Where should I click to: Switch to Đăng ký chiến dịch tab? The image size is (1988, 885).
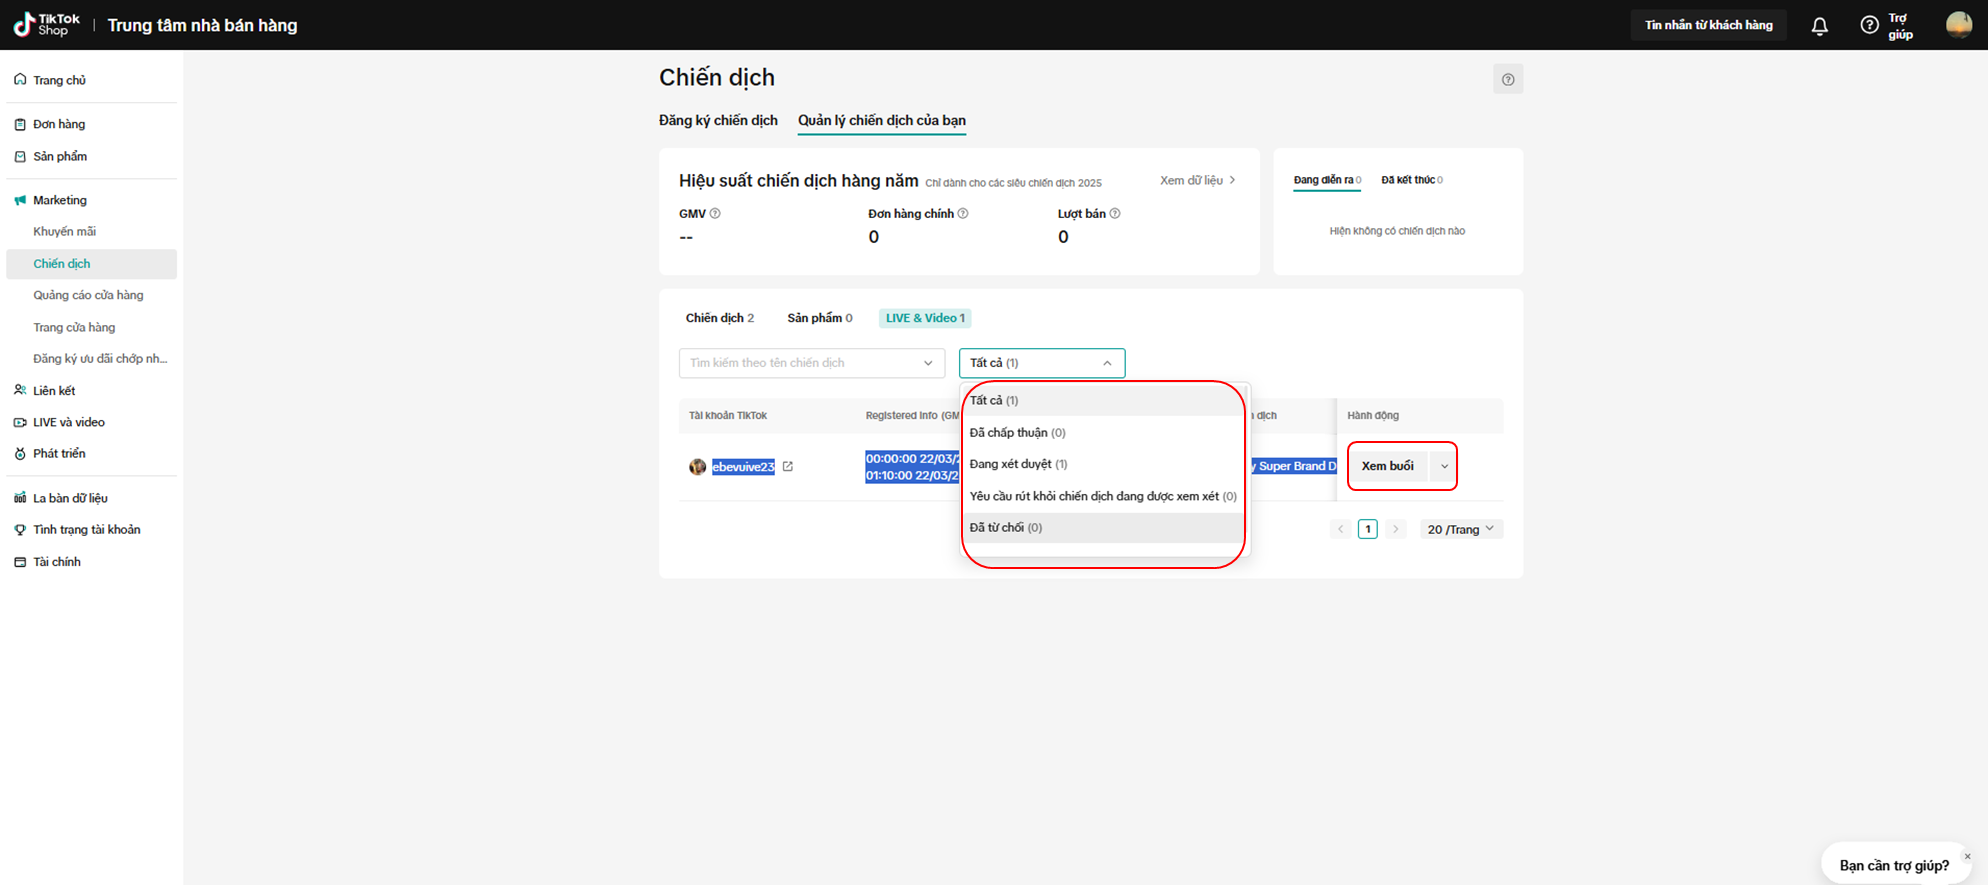(x=717, y=121)
